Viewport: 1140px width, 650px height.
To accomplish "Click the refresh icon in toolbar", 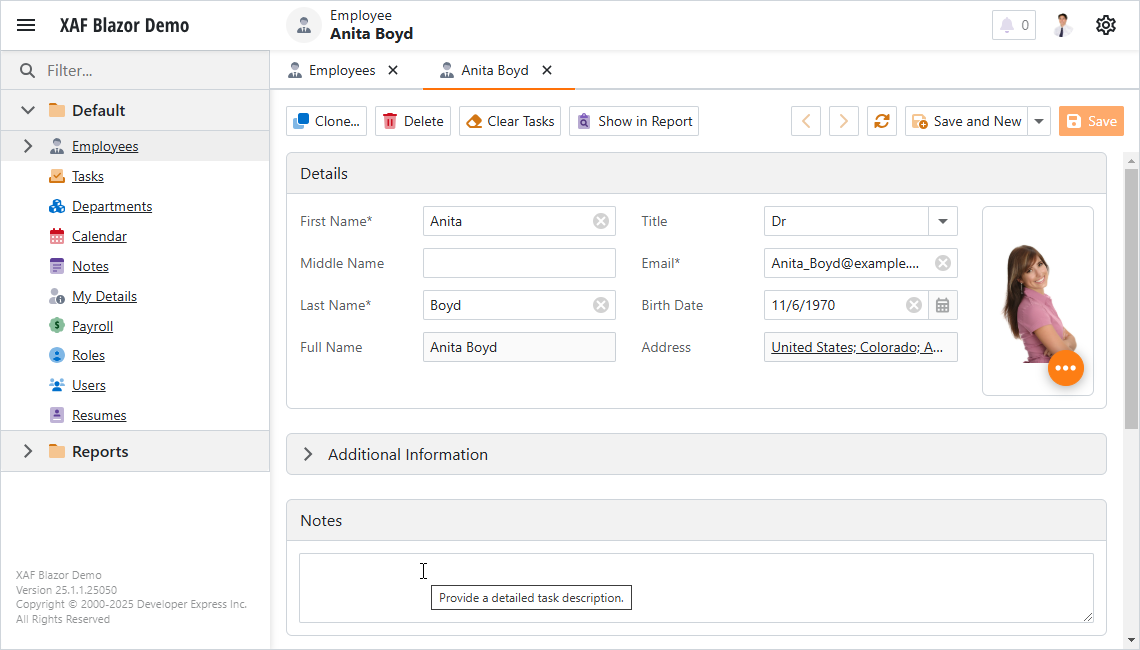I will (881, 121).
